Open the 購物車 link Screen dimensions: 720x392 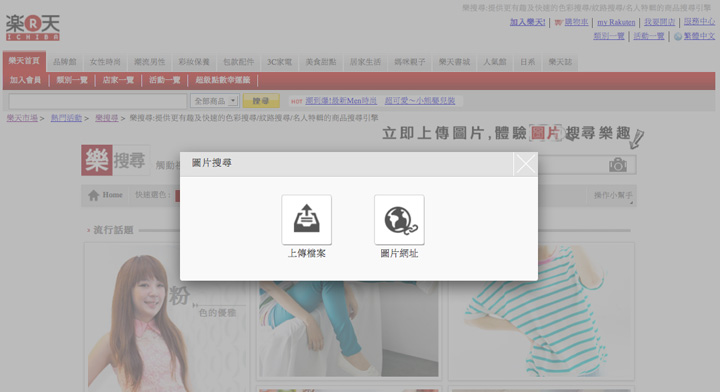[576, 22]
